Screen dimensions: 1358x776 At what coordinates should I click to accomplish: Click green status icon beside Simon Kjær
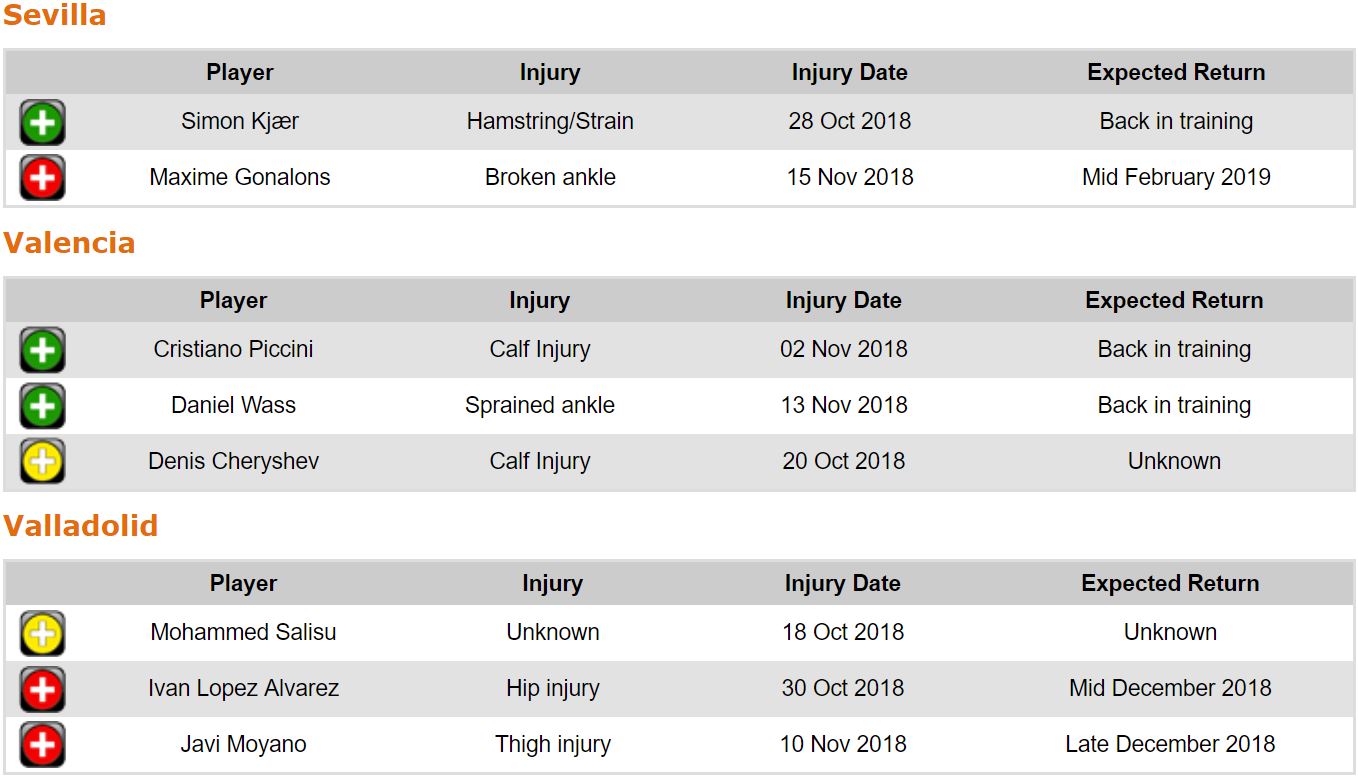42,123
